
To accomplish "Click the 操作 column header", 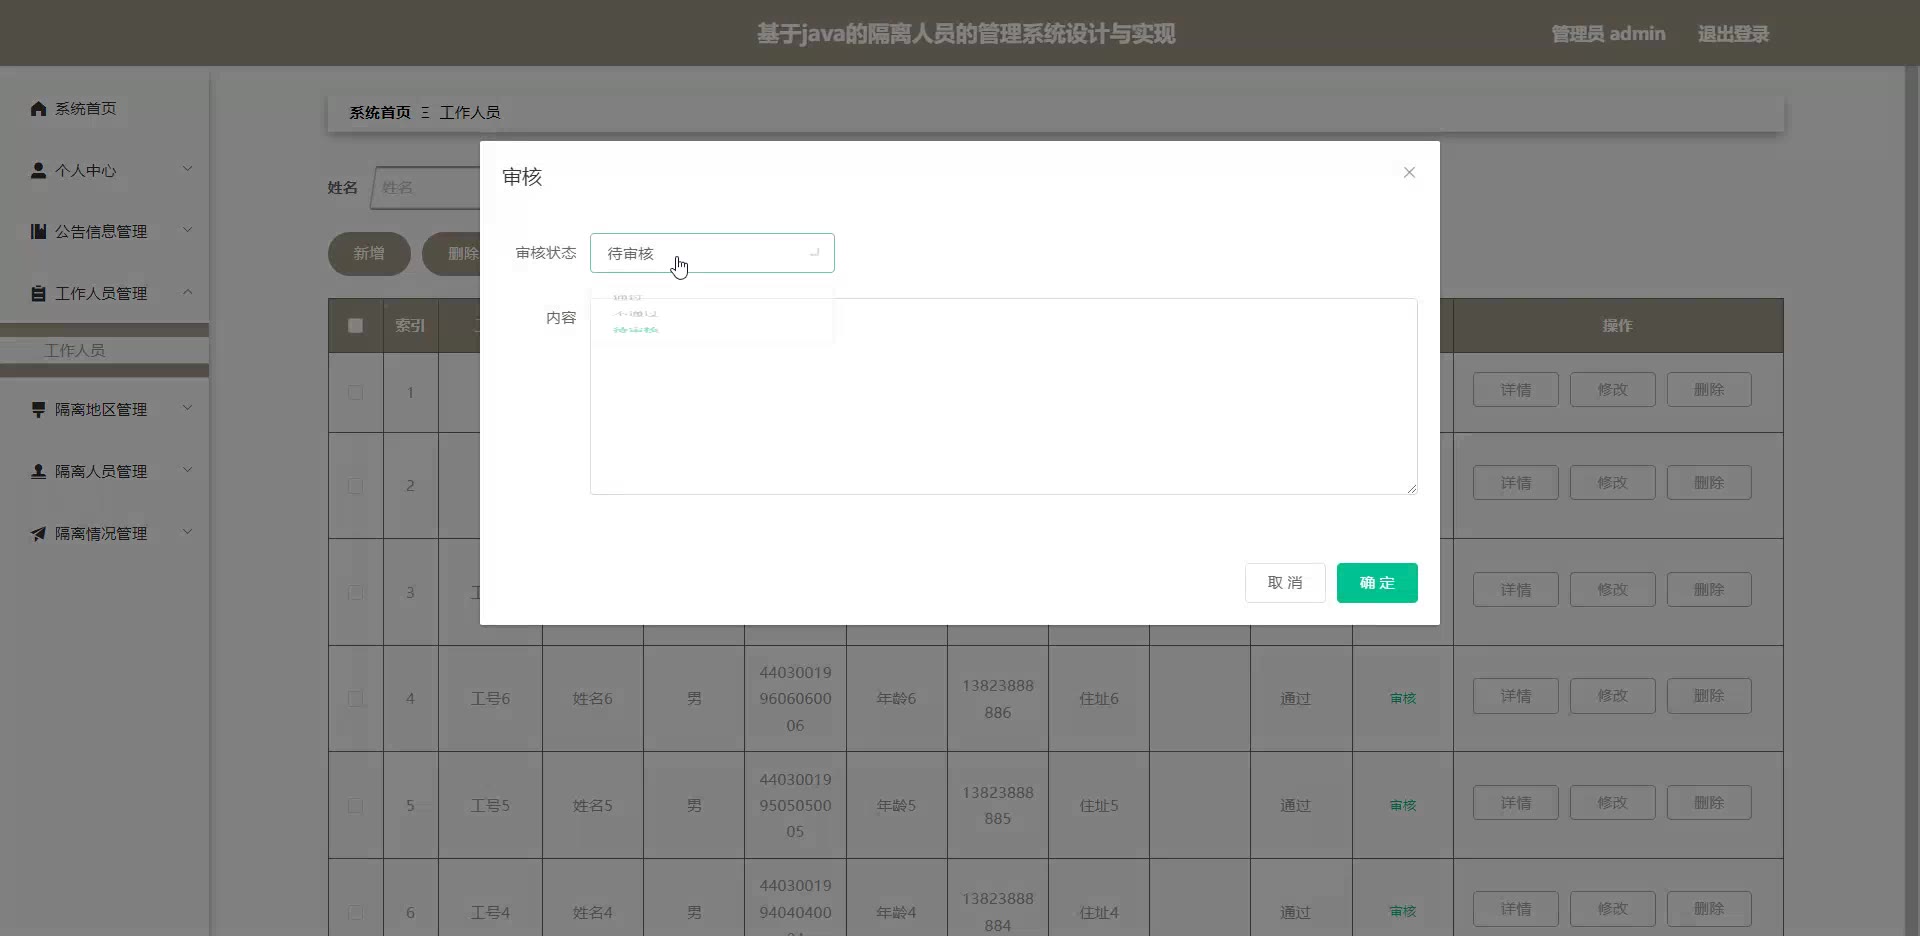I will 1617,325.
